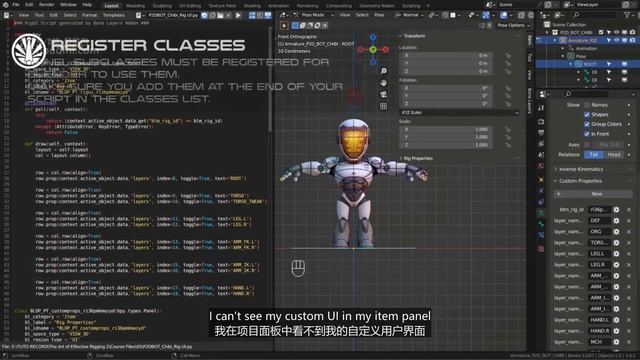Image resolution: width=640 pixels, height=360 pixels.
Task: Switch orthographic/perspective grid gizmo
Action: pyautogui.click(x=383, y=107)
